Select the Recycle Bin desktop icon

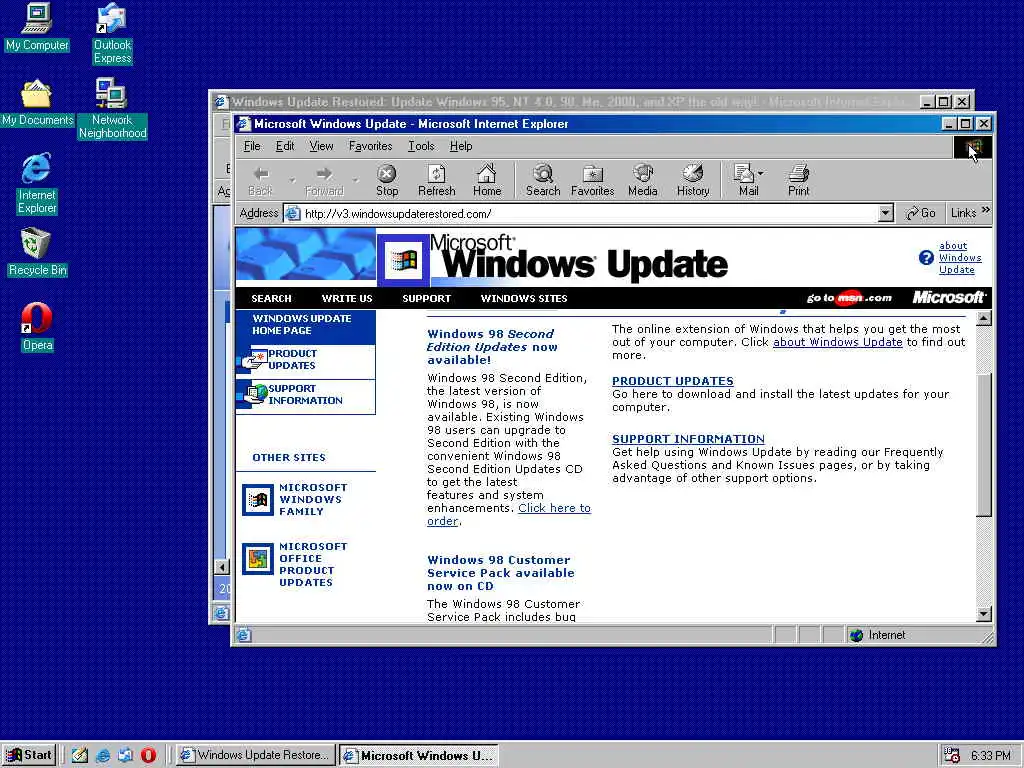(37, 252)
